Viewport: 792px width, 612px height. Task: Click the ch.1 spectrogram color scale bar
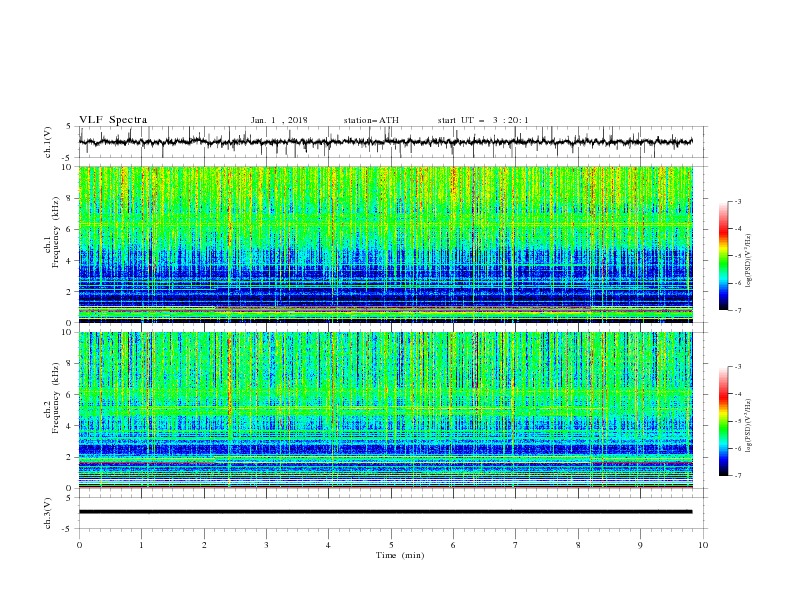(x=723, y=256)
